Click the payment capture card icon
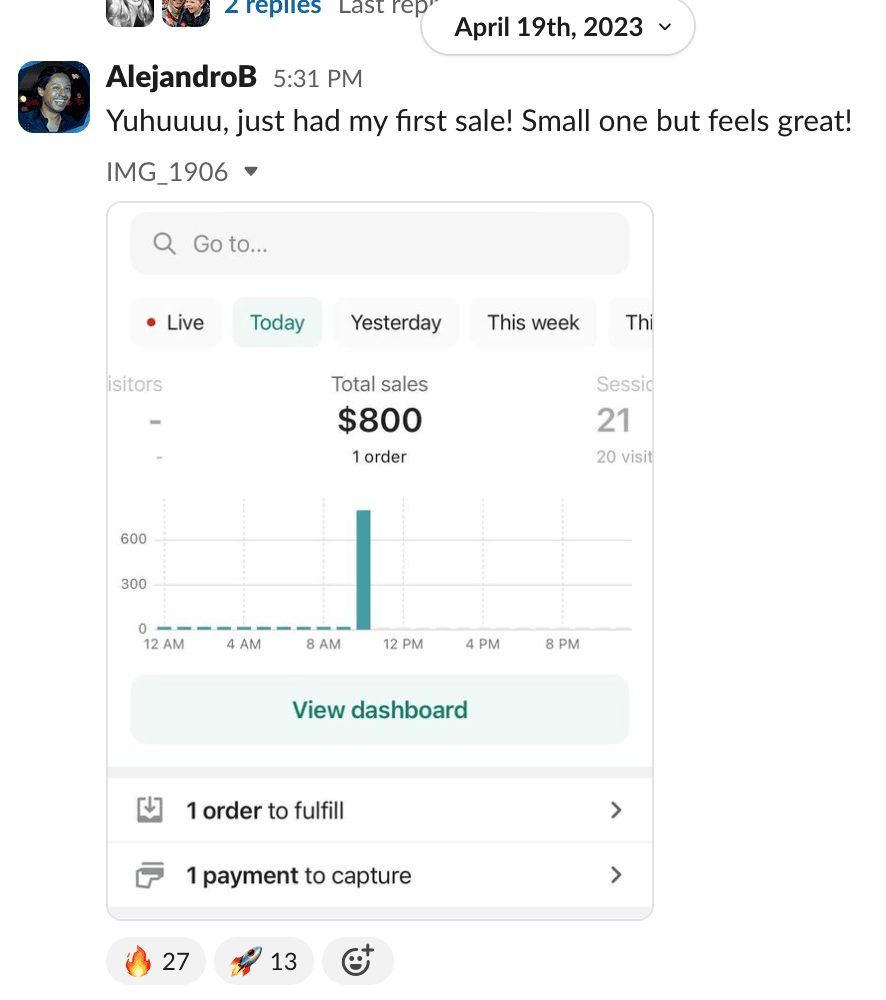886x1000 pixels. pos(149,876)
